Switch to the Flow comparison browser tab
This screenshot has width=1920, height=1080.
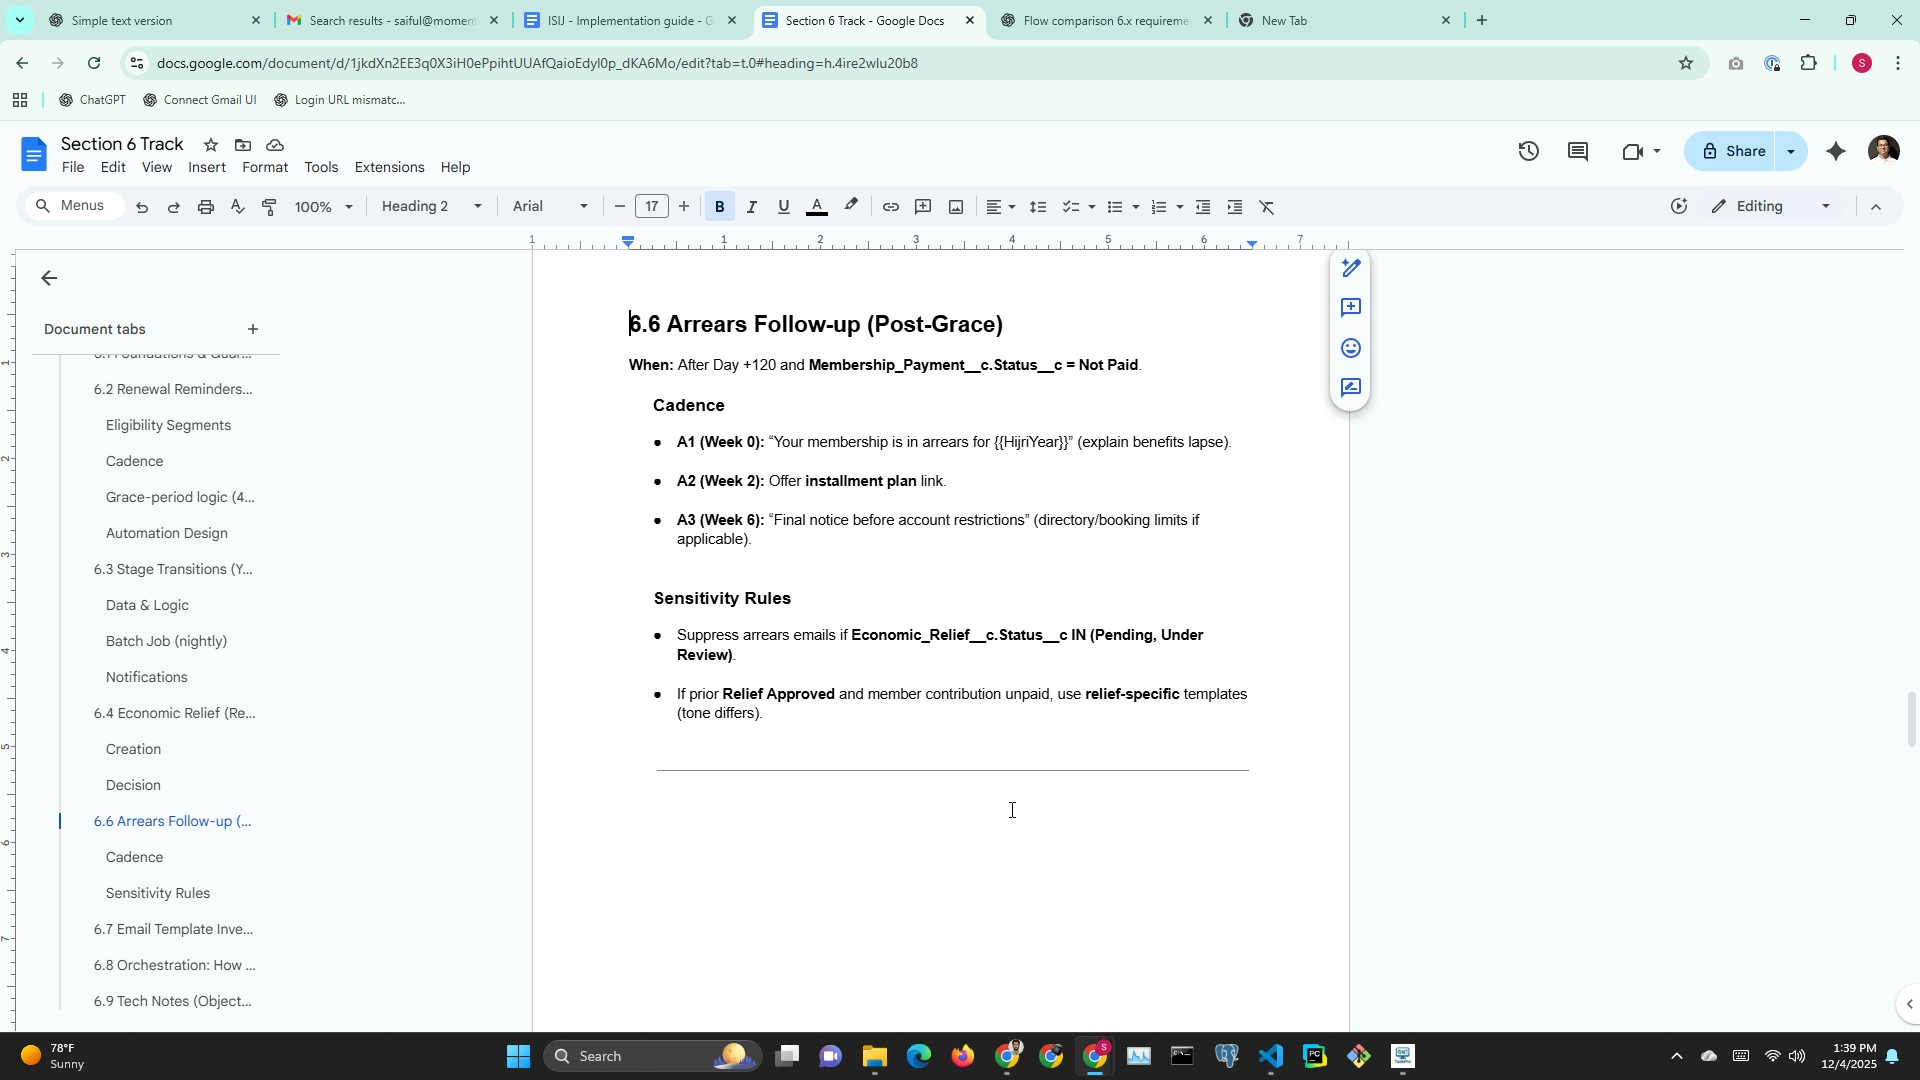[1105, 20]
